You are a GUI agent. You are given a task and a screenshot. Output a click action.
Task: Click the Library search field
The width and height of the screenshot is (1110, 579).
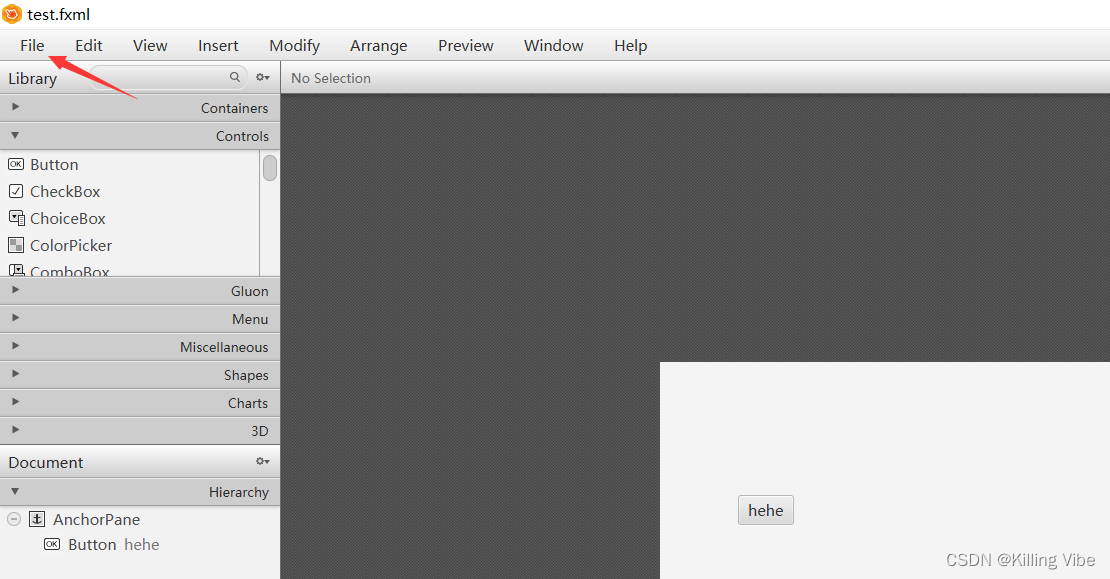coord(167,77)
